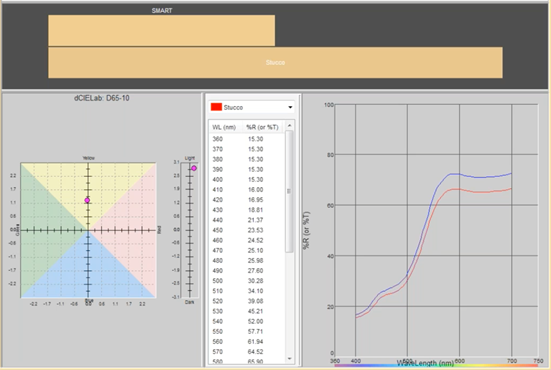
Task: Click the 61.94 reflectance value
Action: point(255,342)
